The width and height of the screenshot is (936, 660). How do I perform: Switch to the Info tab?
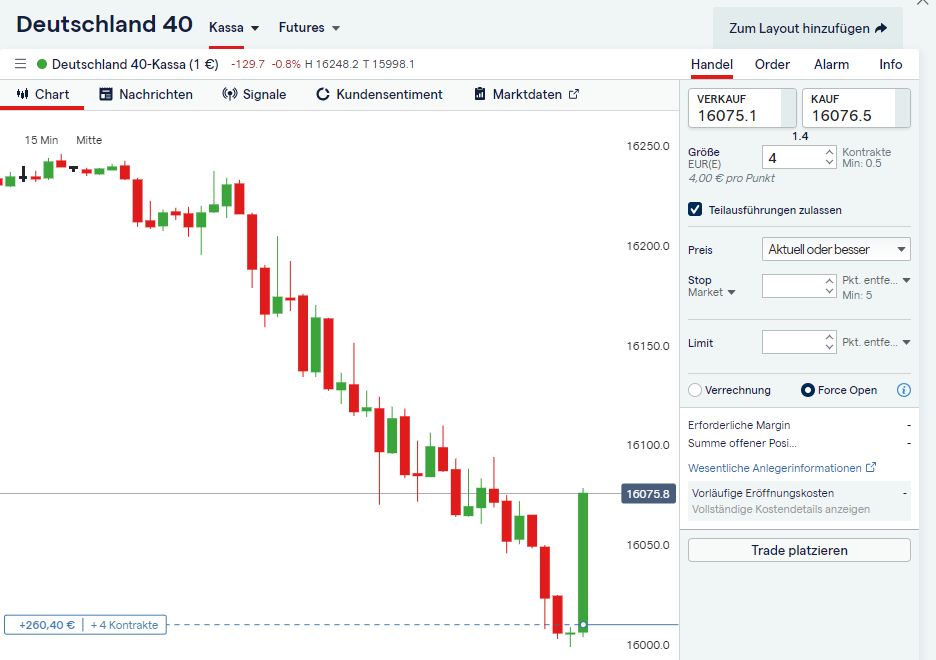(890, 64)
